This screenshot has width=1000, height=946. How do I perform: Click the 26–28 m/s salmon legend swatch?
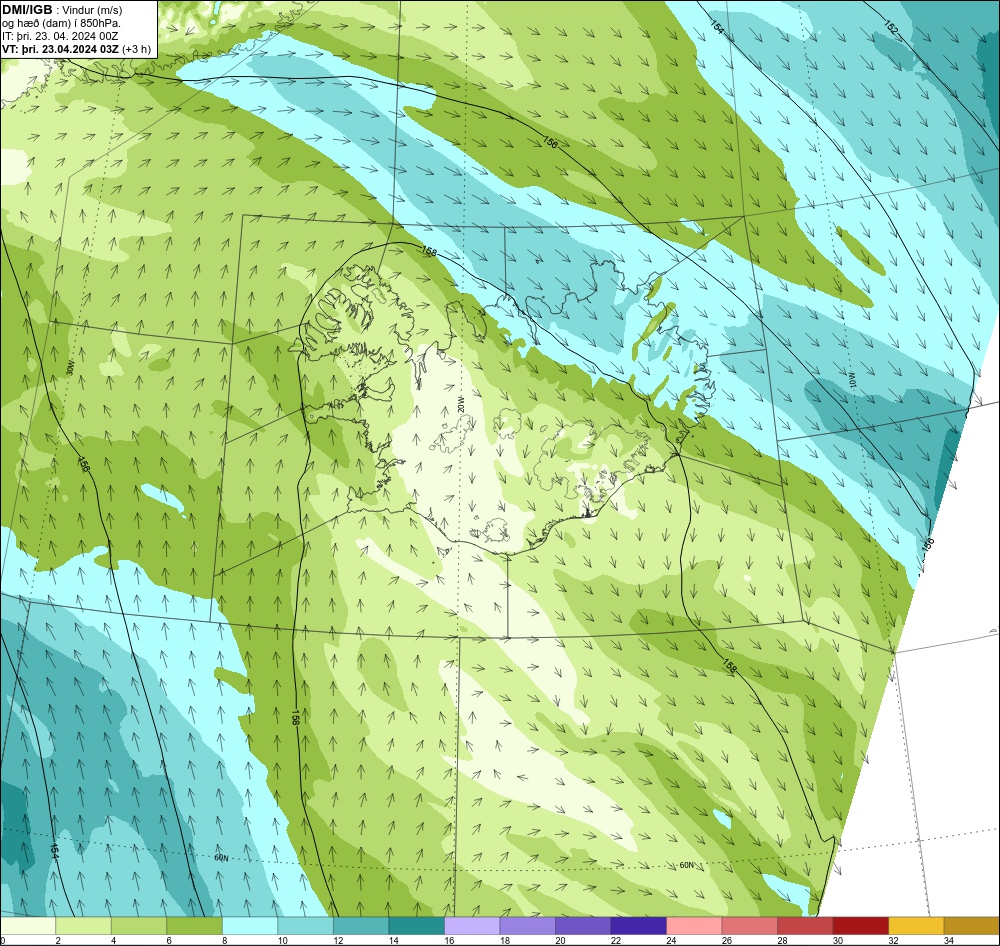749,926
